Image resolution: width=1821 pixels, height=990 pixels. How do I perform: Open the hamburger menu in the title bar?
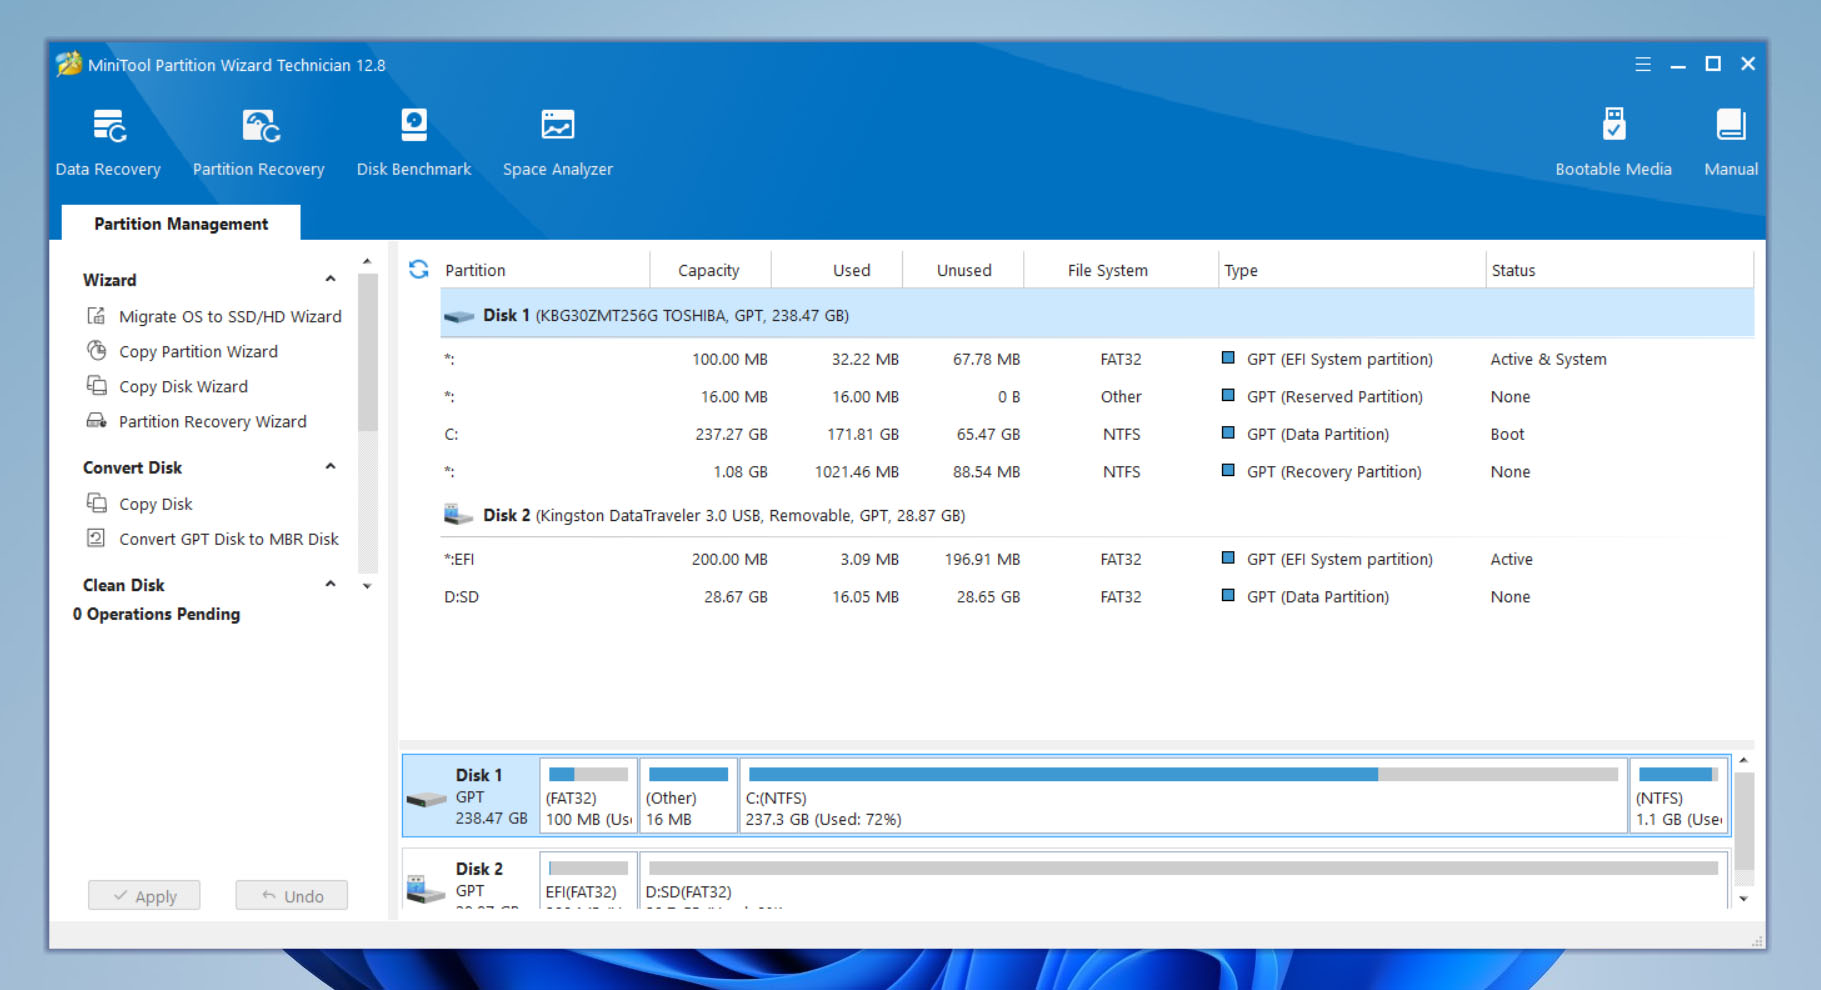coord(1642,64)
